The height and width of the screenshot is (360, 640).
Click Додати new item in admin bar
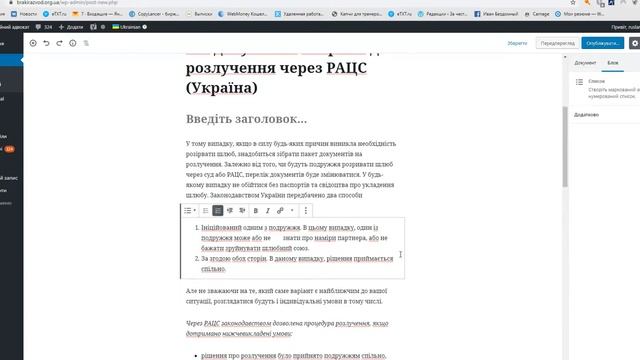click(71, 27)
